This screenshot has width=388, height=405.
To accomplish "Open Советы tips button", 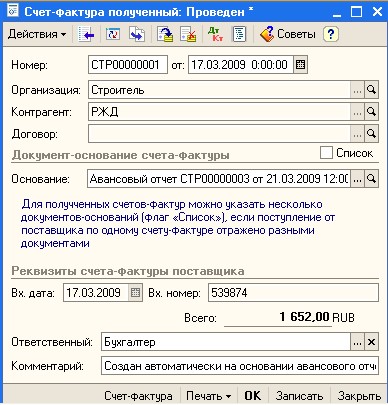I will pyautogui.click(x=287, y=34).
